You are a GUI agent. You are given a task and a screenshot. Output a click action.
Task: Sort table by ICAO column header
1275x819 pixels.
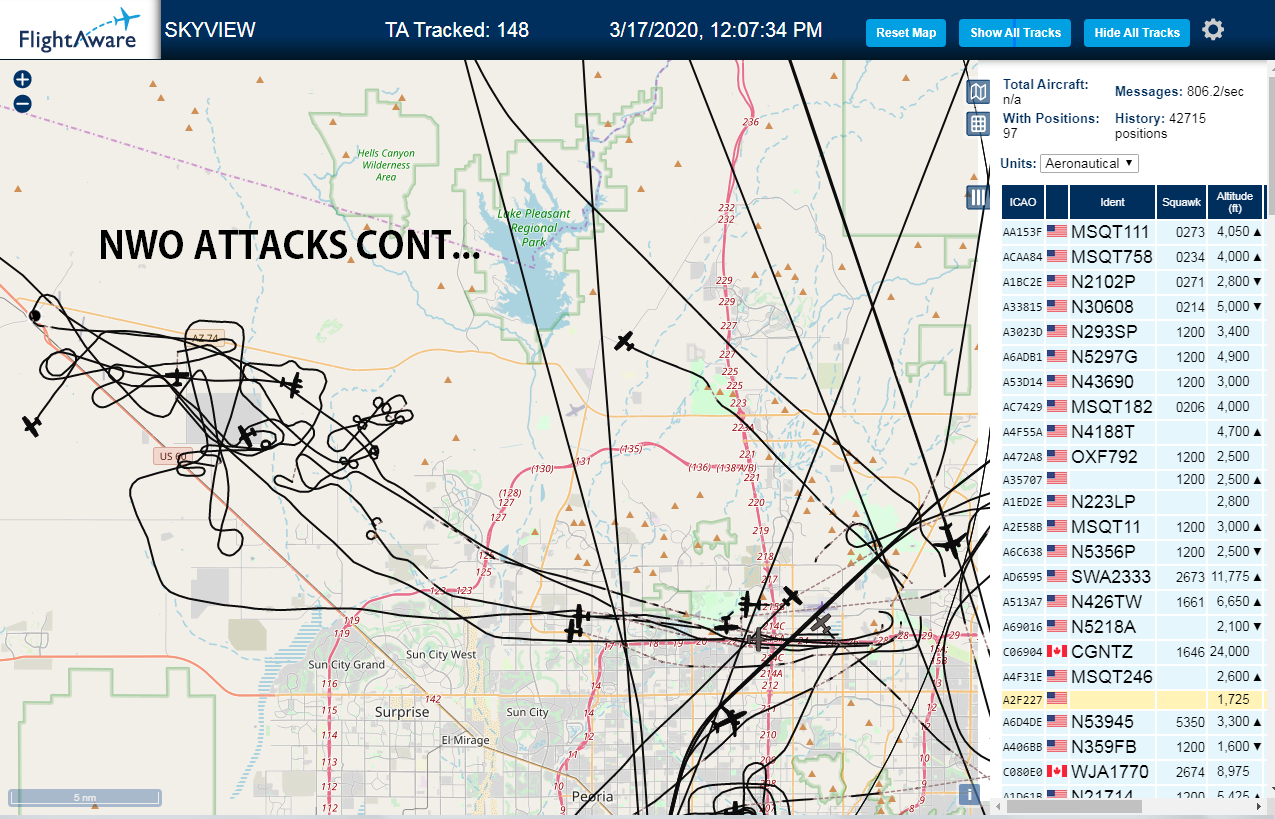coord(1023,202)
